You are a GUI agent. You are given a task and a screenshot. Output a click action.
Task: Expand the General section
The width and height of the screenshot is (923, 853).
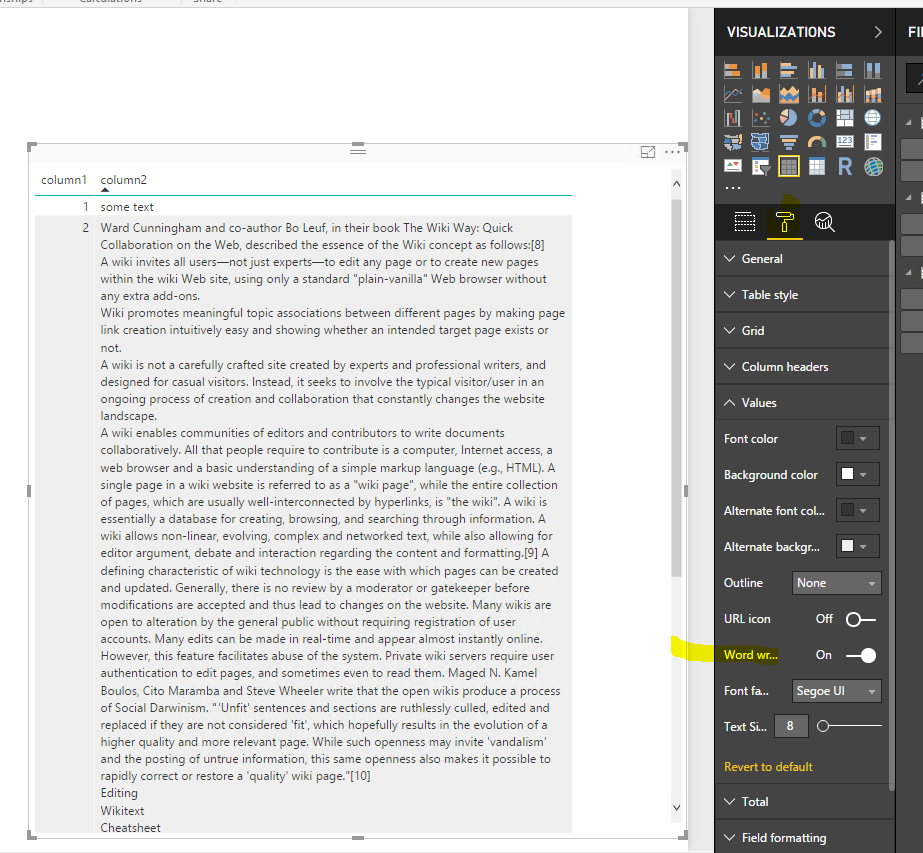(x=804, y=258)
